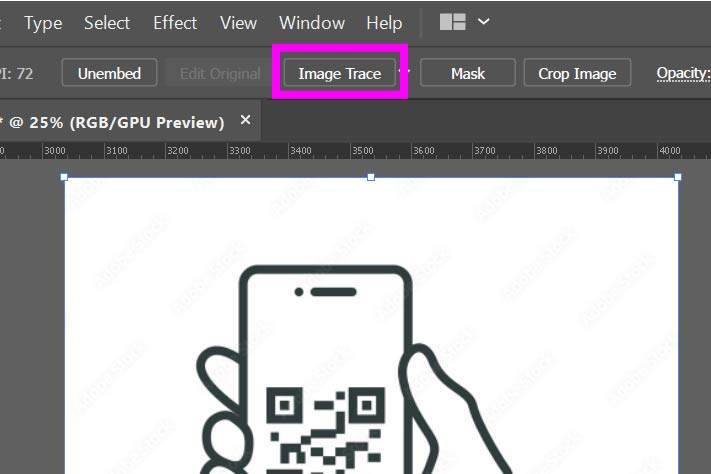Open the Select menu
Screen dimensions: 711x474
tap(107, 23)
